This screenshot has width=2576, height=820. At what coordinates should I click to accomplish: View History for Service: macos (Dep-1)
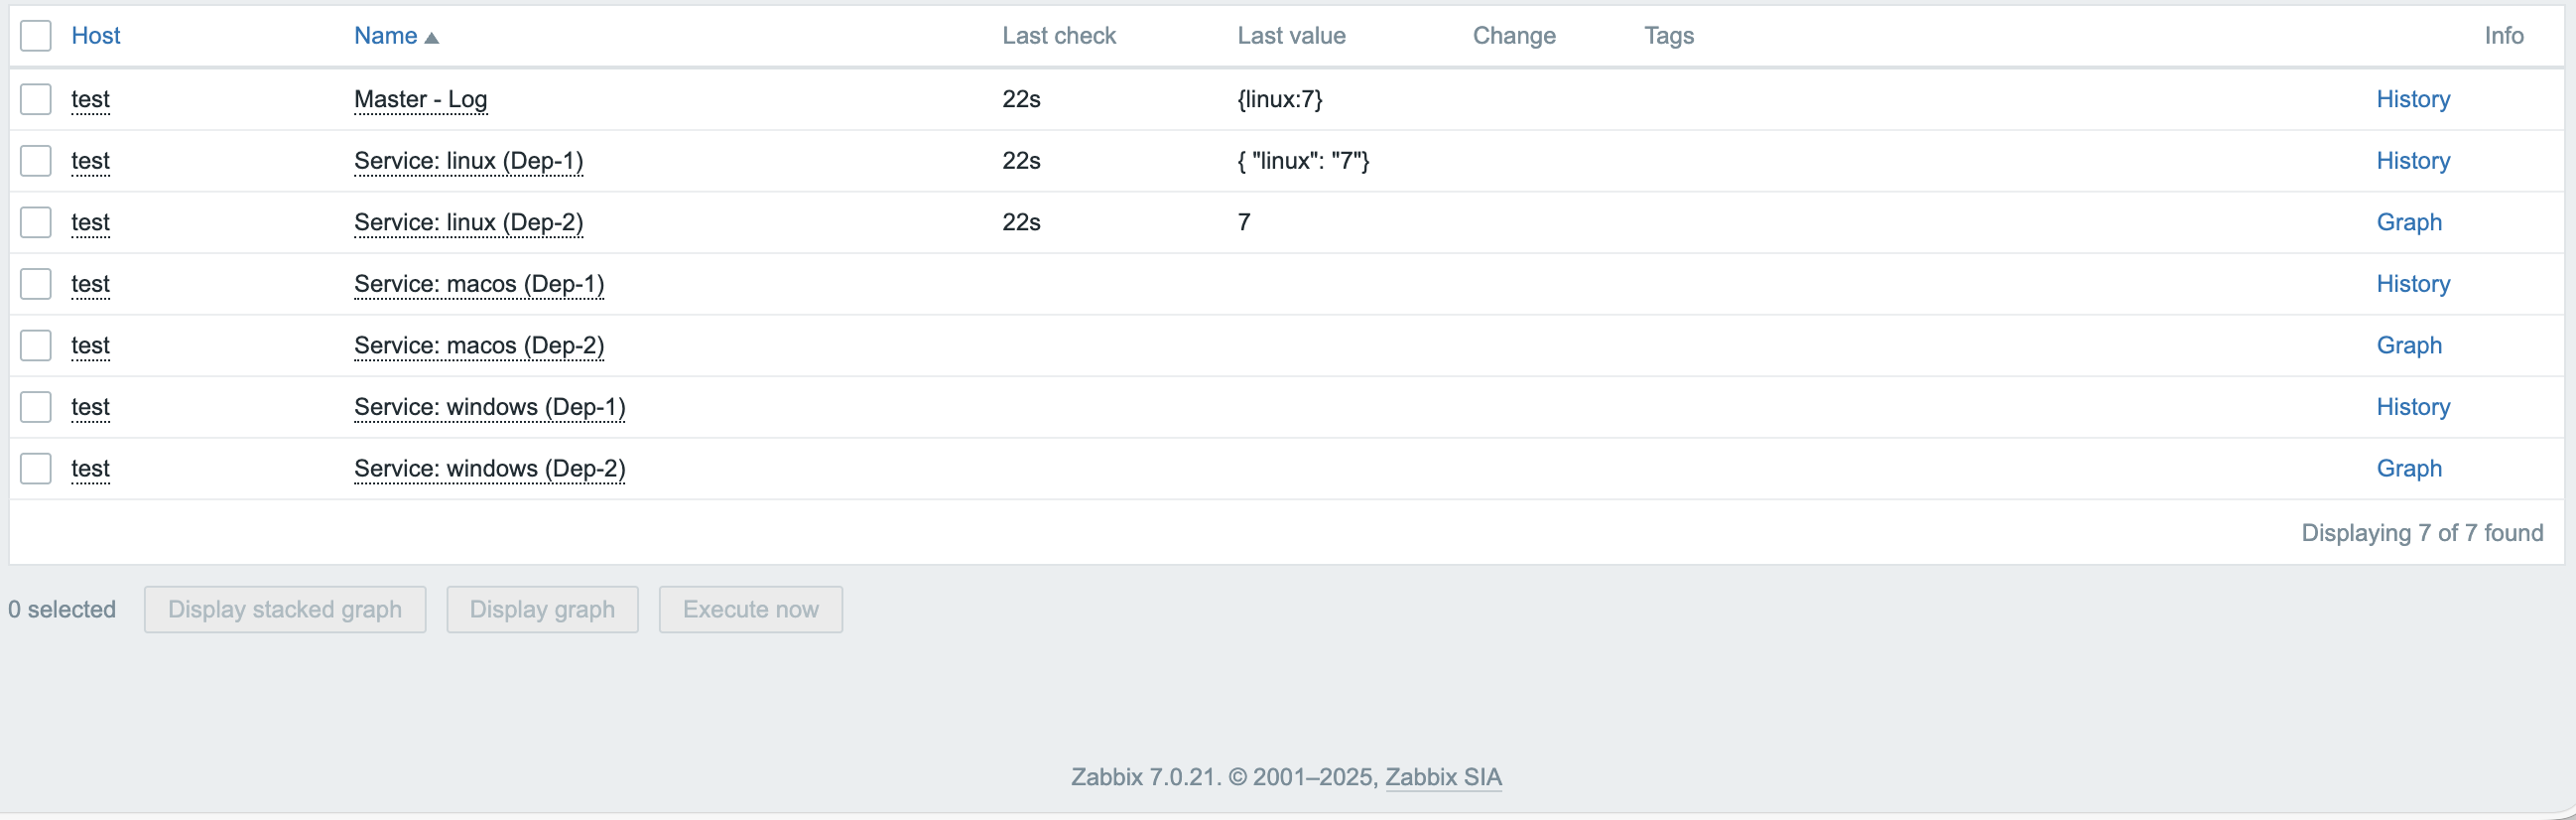2412,284
